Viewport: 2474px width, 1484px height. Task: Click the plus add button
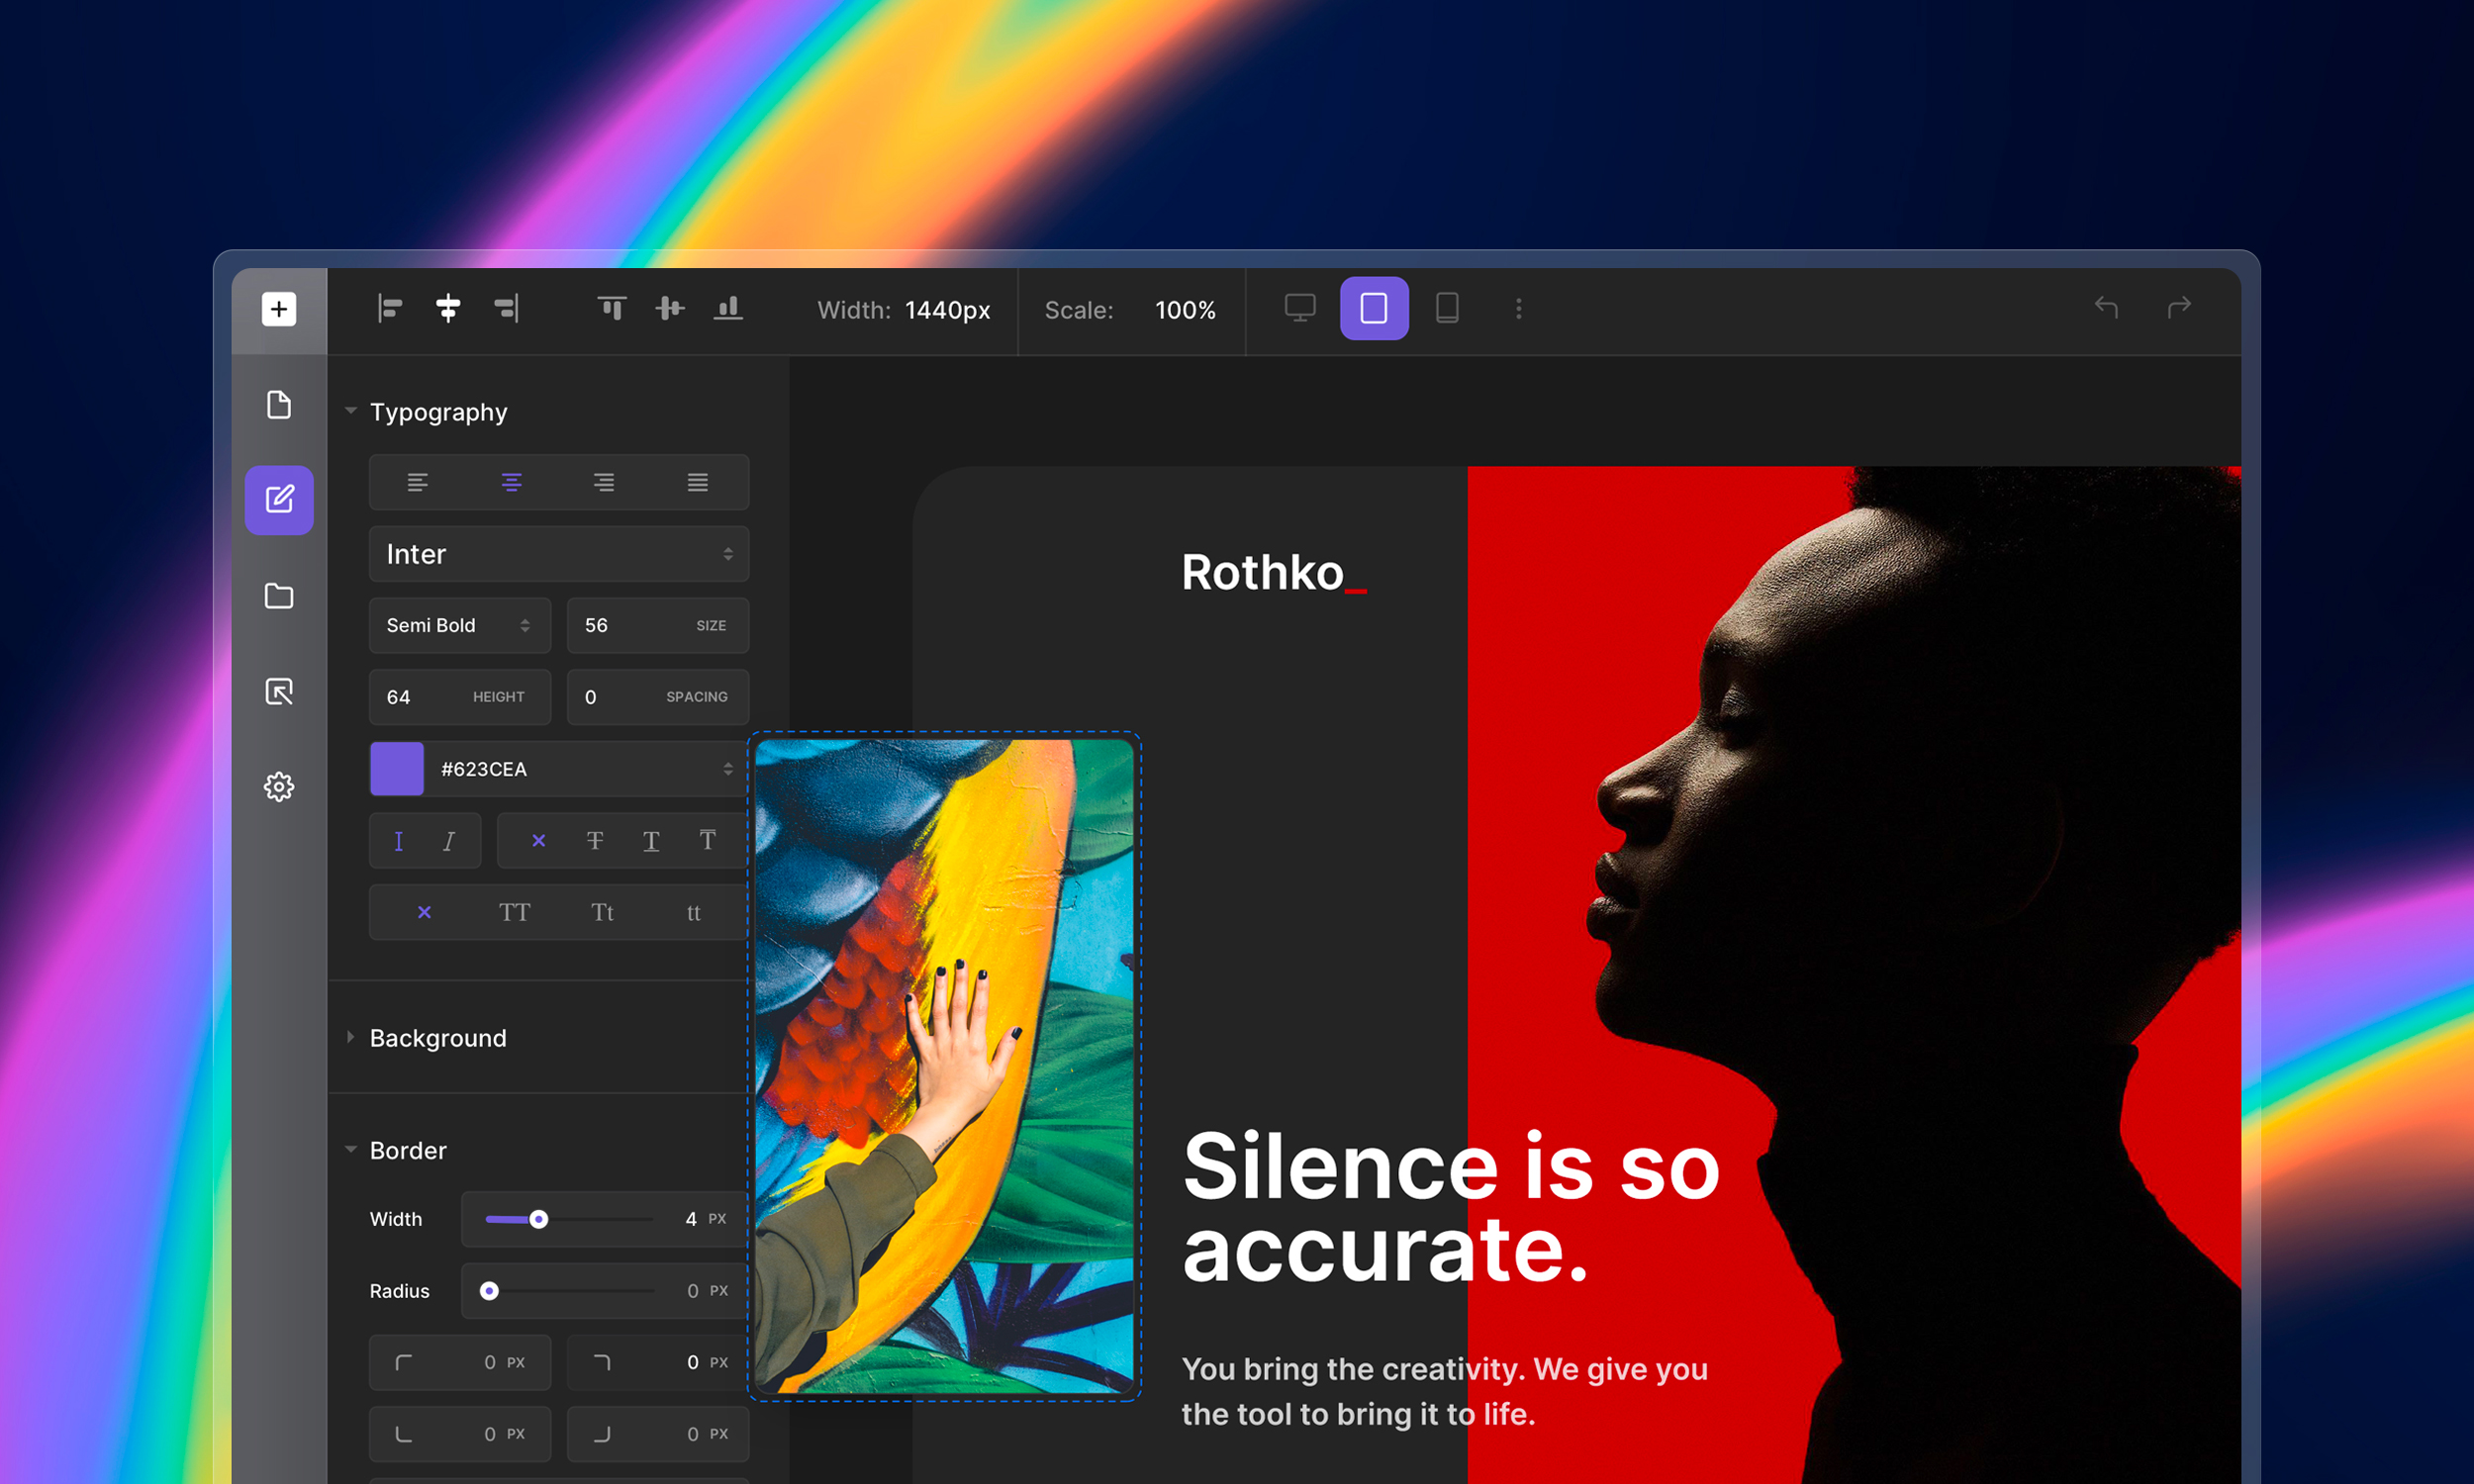tap(279, 309)
